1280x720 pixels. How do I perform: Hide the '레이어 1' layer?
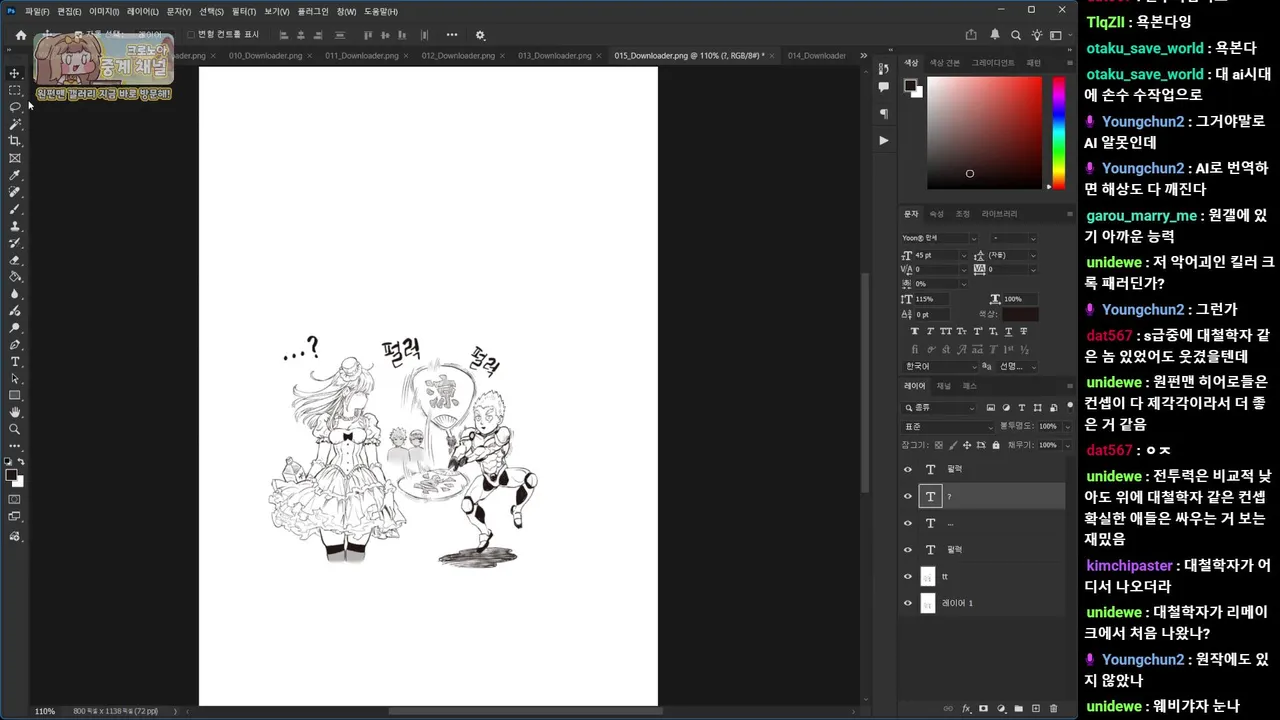[x=908, y=603]
